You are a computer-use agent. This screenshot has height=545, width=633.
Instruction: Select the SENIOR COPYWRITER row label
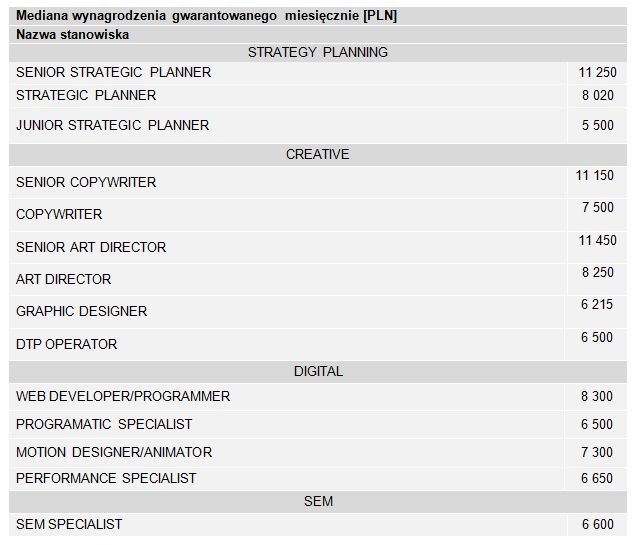coord(86,182)
